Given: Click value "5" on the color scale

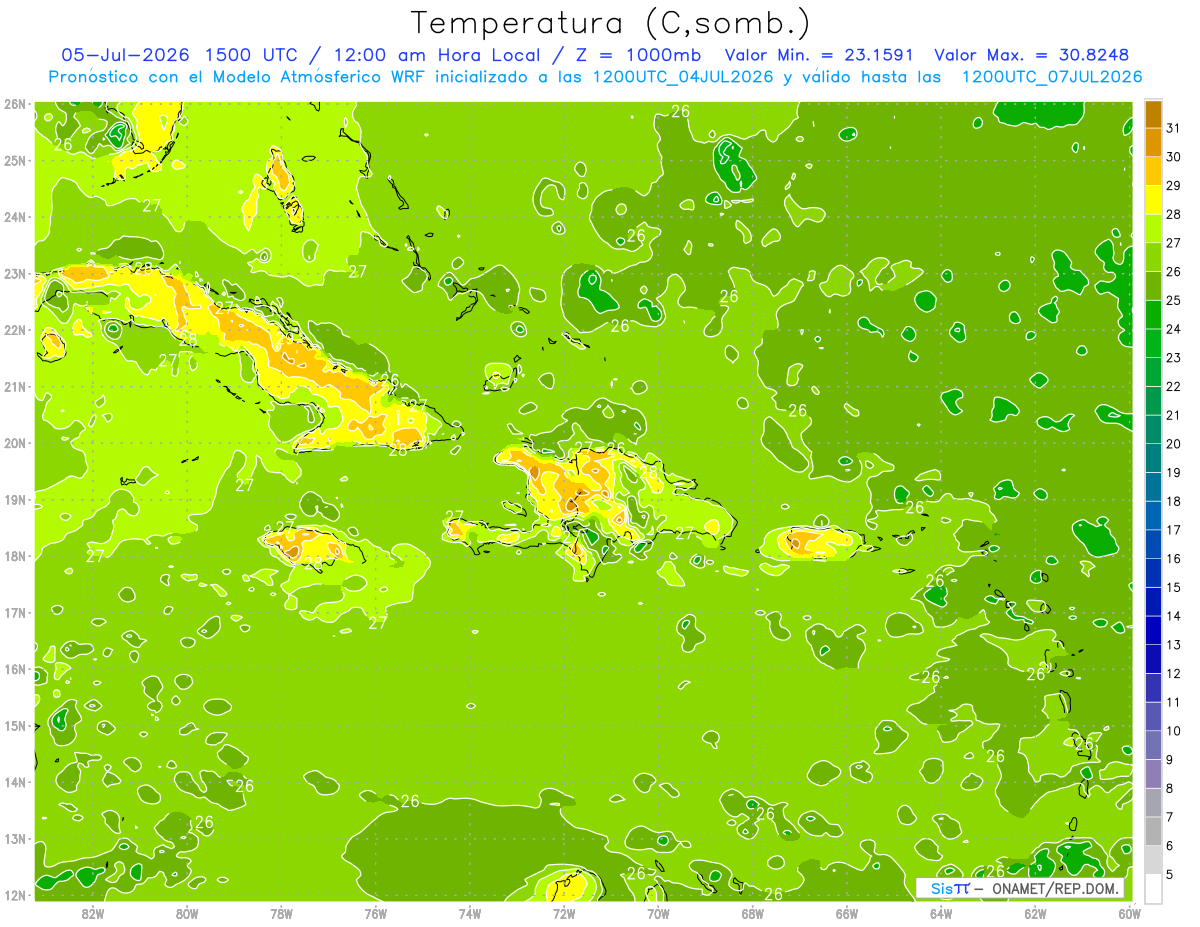Looking at the screenshot, I should click(x=1170, y=875).
